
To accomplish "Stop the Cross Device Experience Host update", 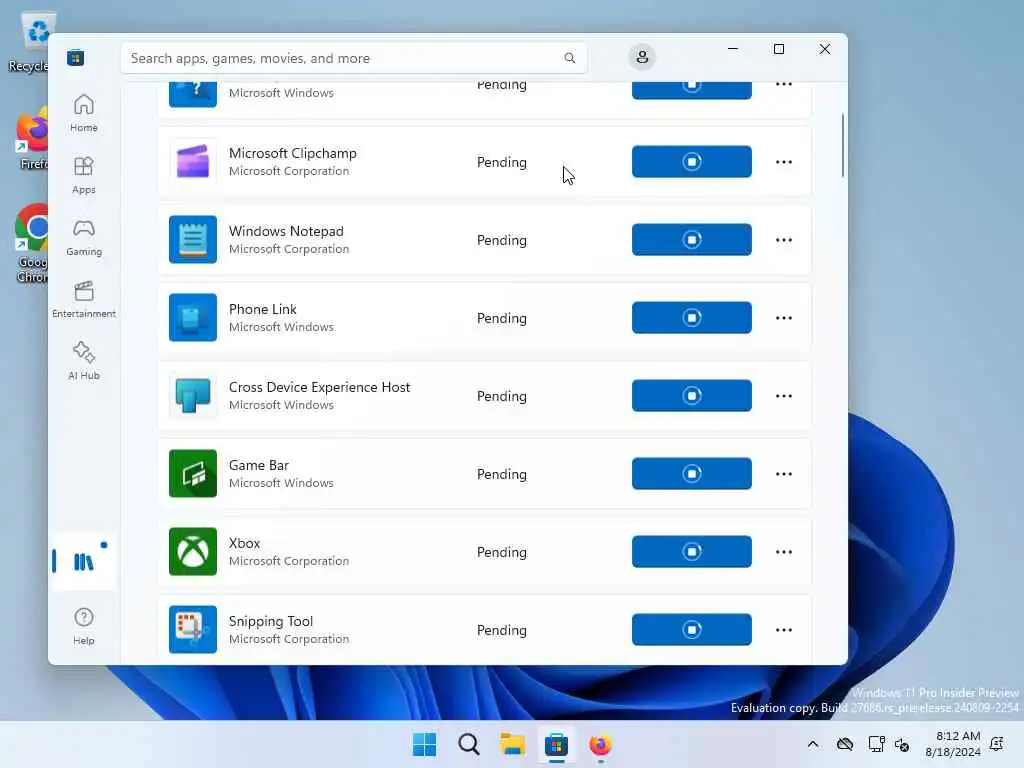I will [x=692, y=396].
